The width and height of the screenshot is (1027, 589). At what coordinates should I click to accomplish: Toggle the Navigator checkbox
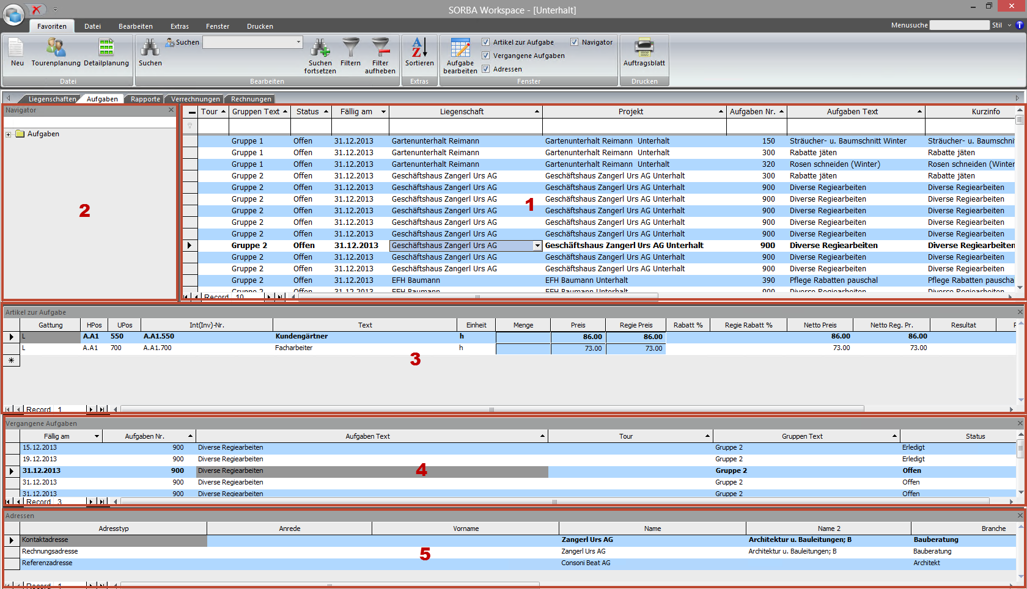(574, 42)
